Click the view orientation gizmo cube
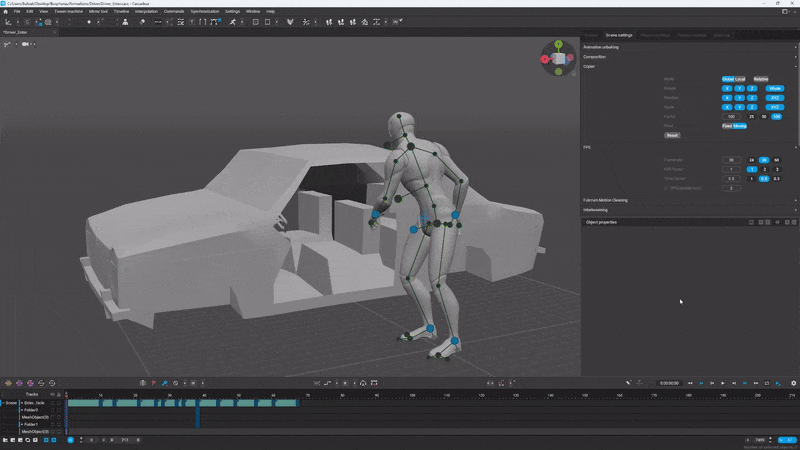Screen dimensions: 800x450 [x=558, y=58]
